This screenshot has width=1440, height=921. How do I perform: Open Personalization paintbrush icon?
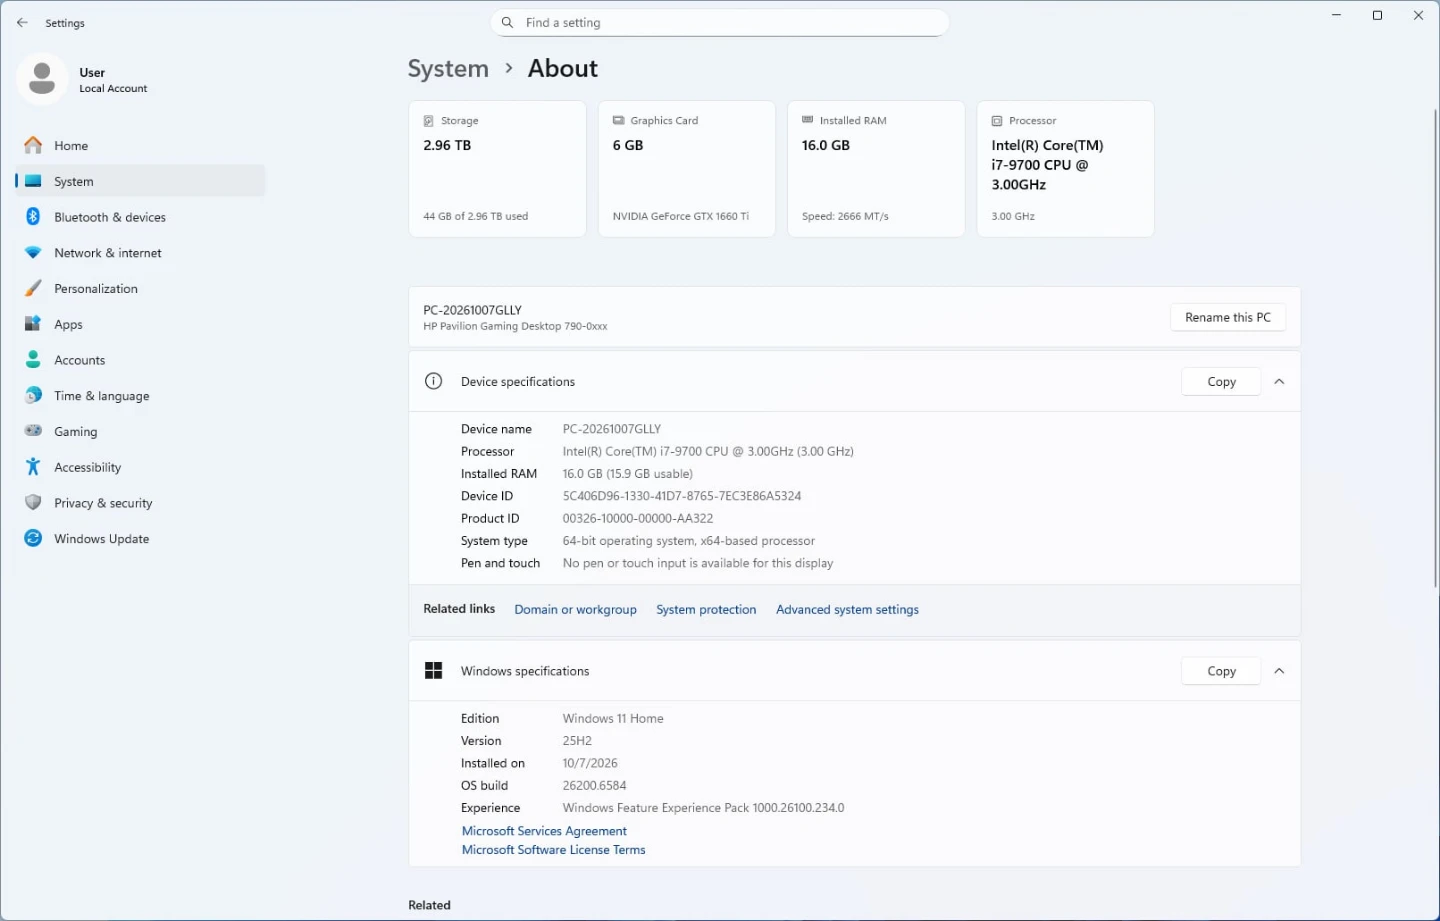click(x=33, y=288)
